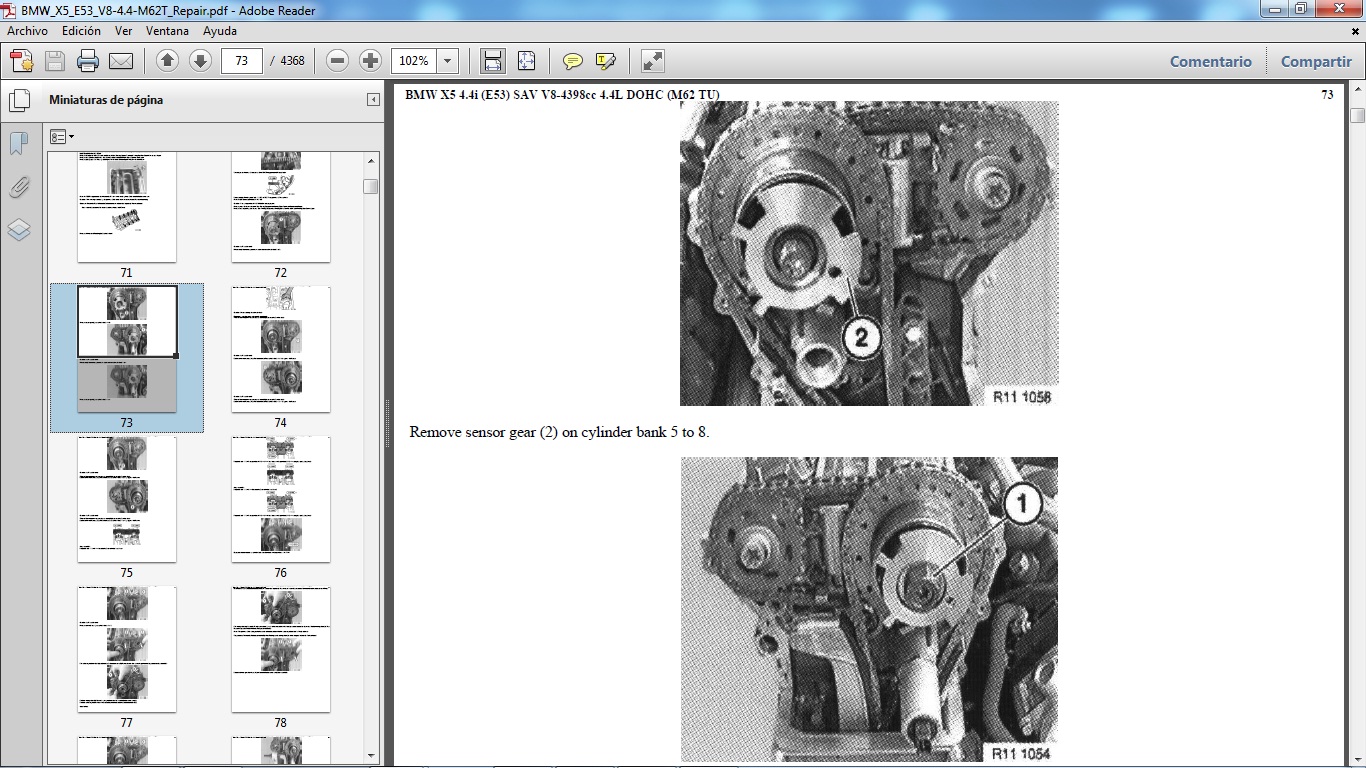Zoom out with the minus button
The width and height of the screenshot is (1366, 768).
(338, 61)
